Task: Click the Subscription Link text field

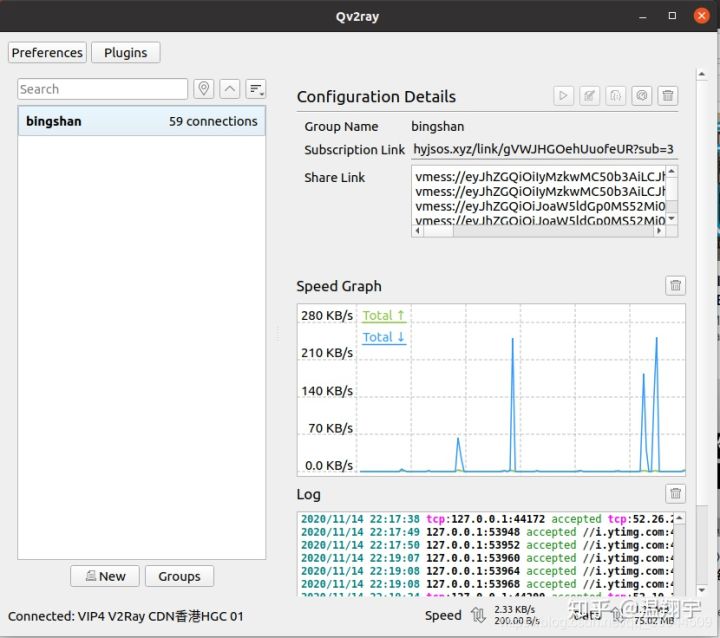Action: click(x=544, y=149)
